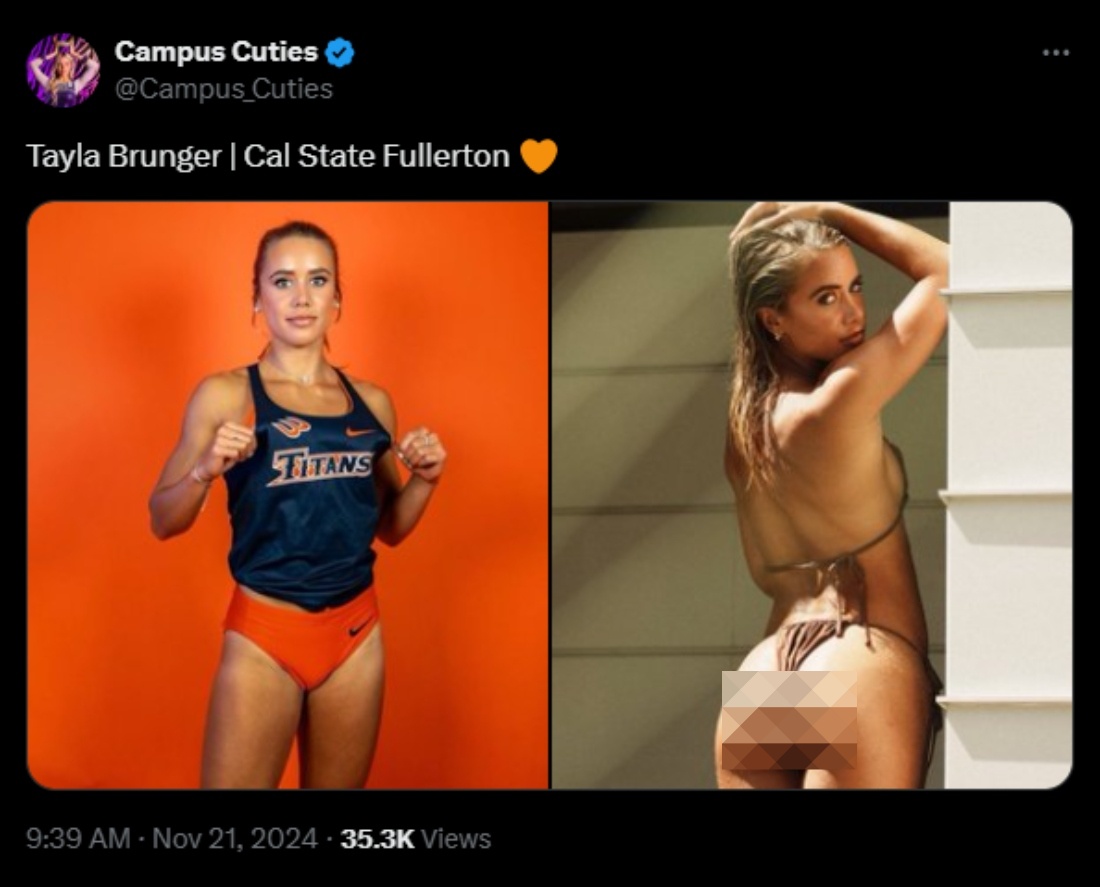Click the Campus Cuties display name
1100x887 pixels.
point(216,52)
